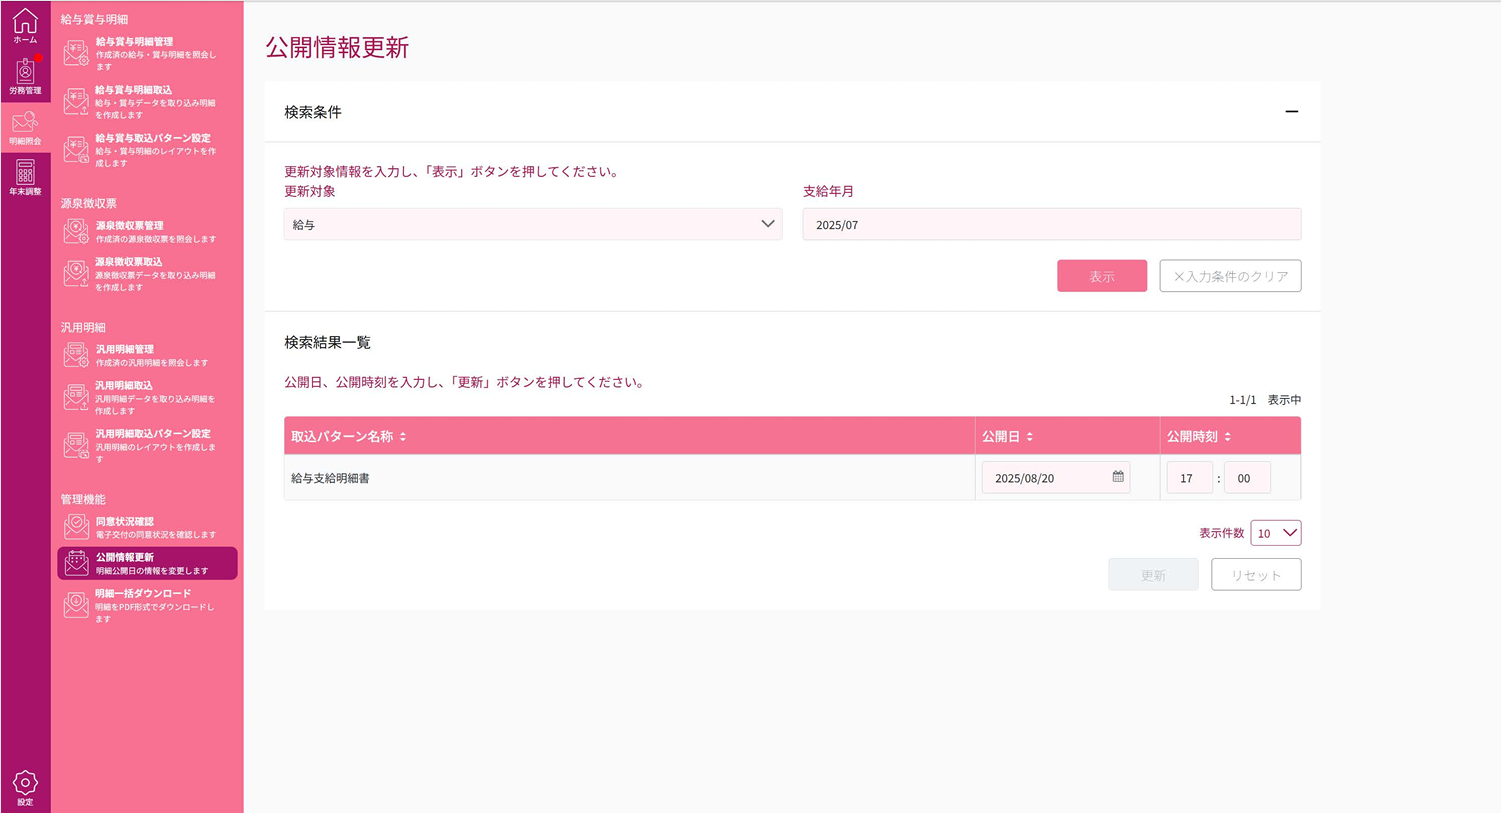1501x813 pixels.
Task: Select the 明細照会 envelope icon
Action: [25, 125]
